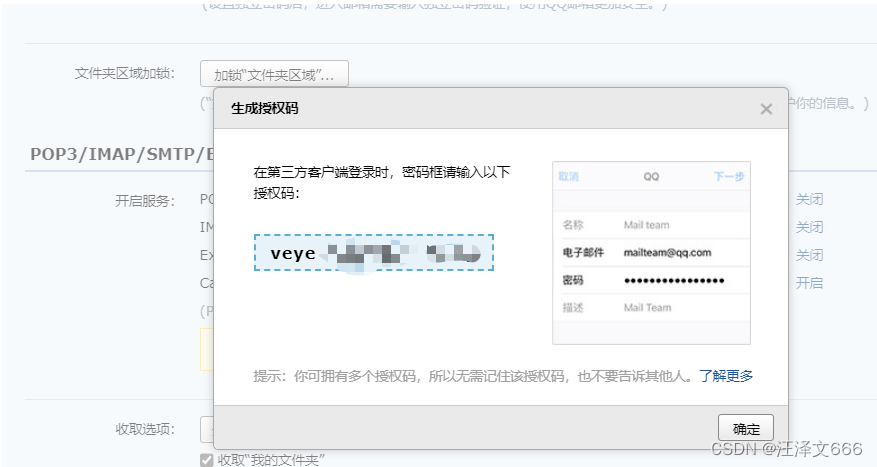Click the instruction text 在第三方客户端登录时

tap(381, 182)
